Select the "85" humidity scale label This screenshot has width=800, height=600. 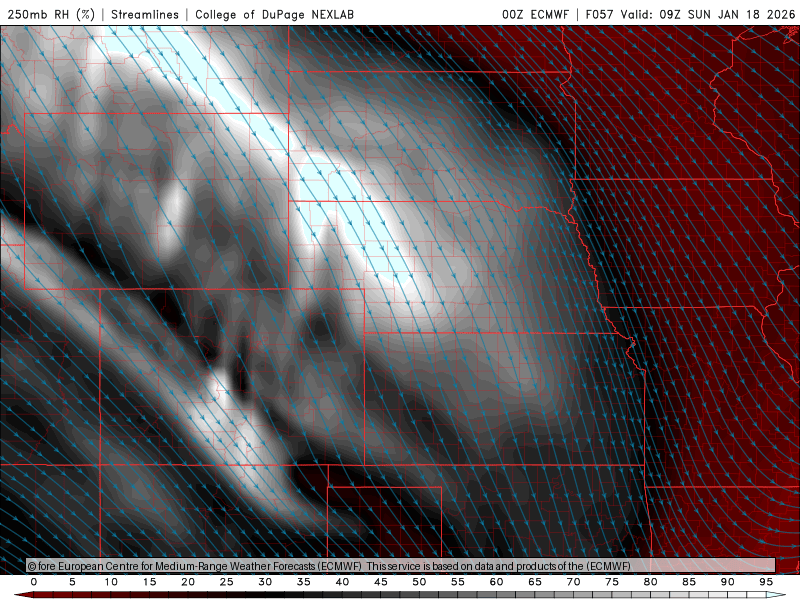(x=689, y=582)
